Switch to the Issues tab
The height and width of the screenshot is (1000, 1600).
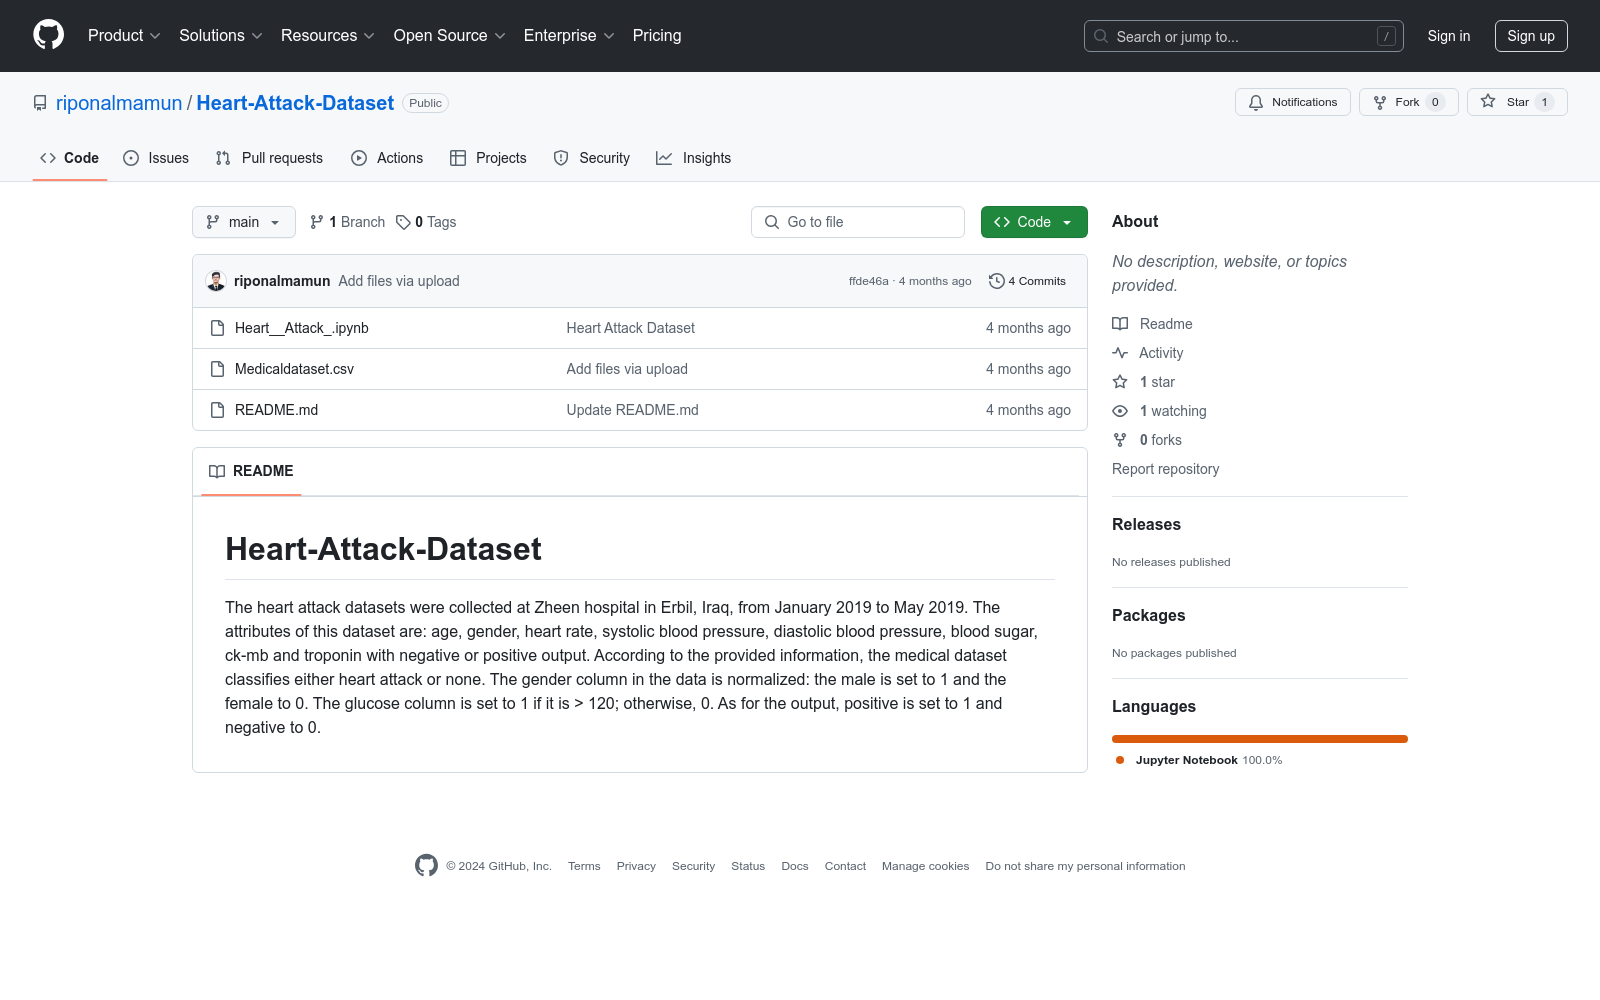click(x=156, y=158)
